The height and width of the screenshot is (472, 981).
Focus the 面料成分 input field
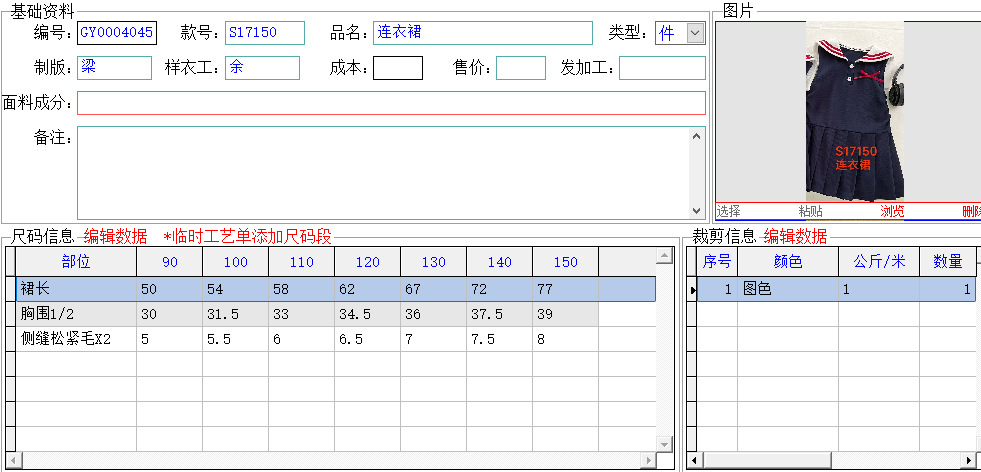coord(391,103)
